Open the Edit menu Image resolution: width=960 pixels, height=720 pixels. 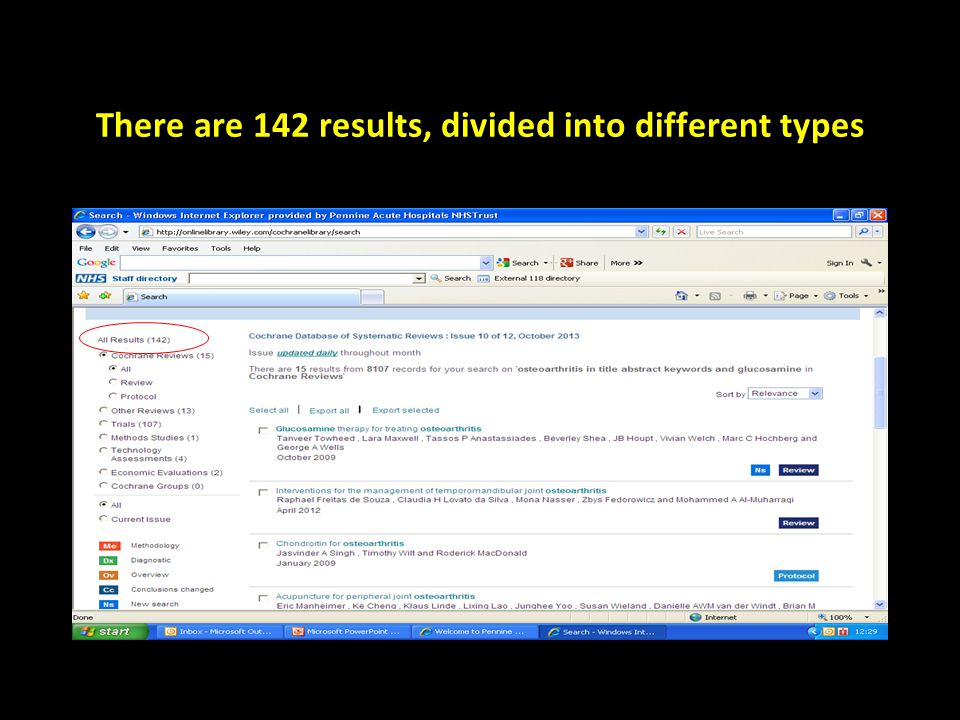coord(111,249)
